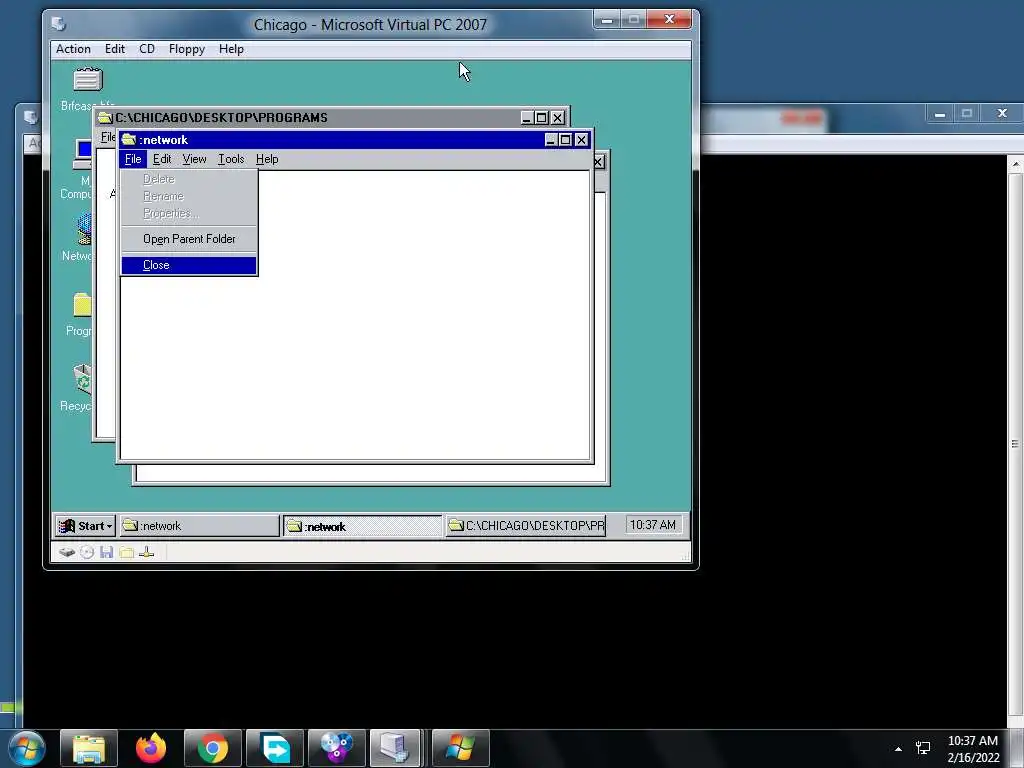The image size is (1024, 768).
Task: Maximize the background Virtual PC window
Action: pyautogui.click(x=967, y=114)
